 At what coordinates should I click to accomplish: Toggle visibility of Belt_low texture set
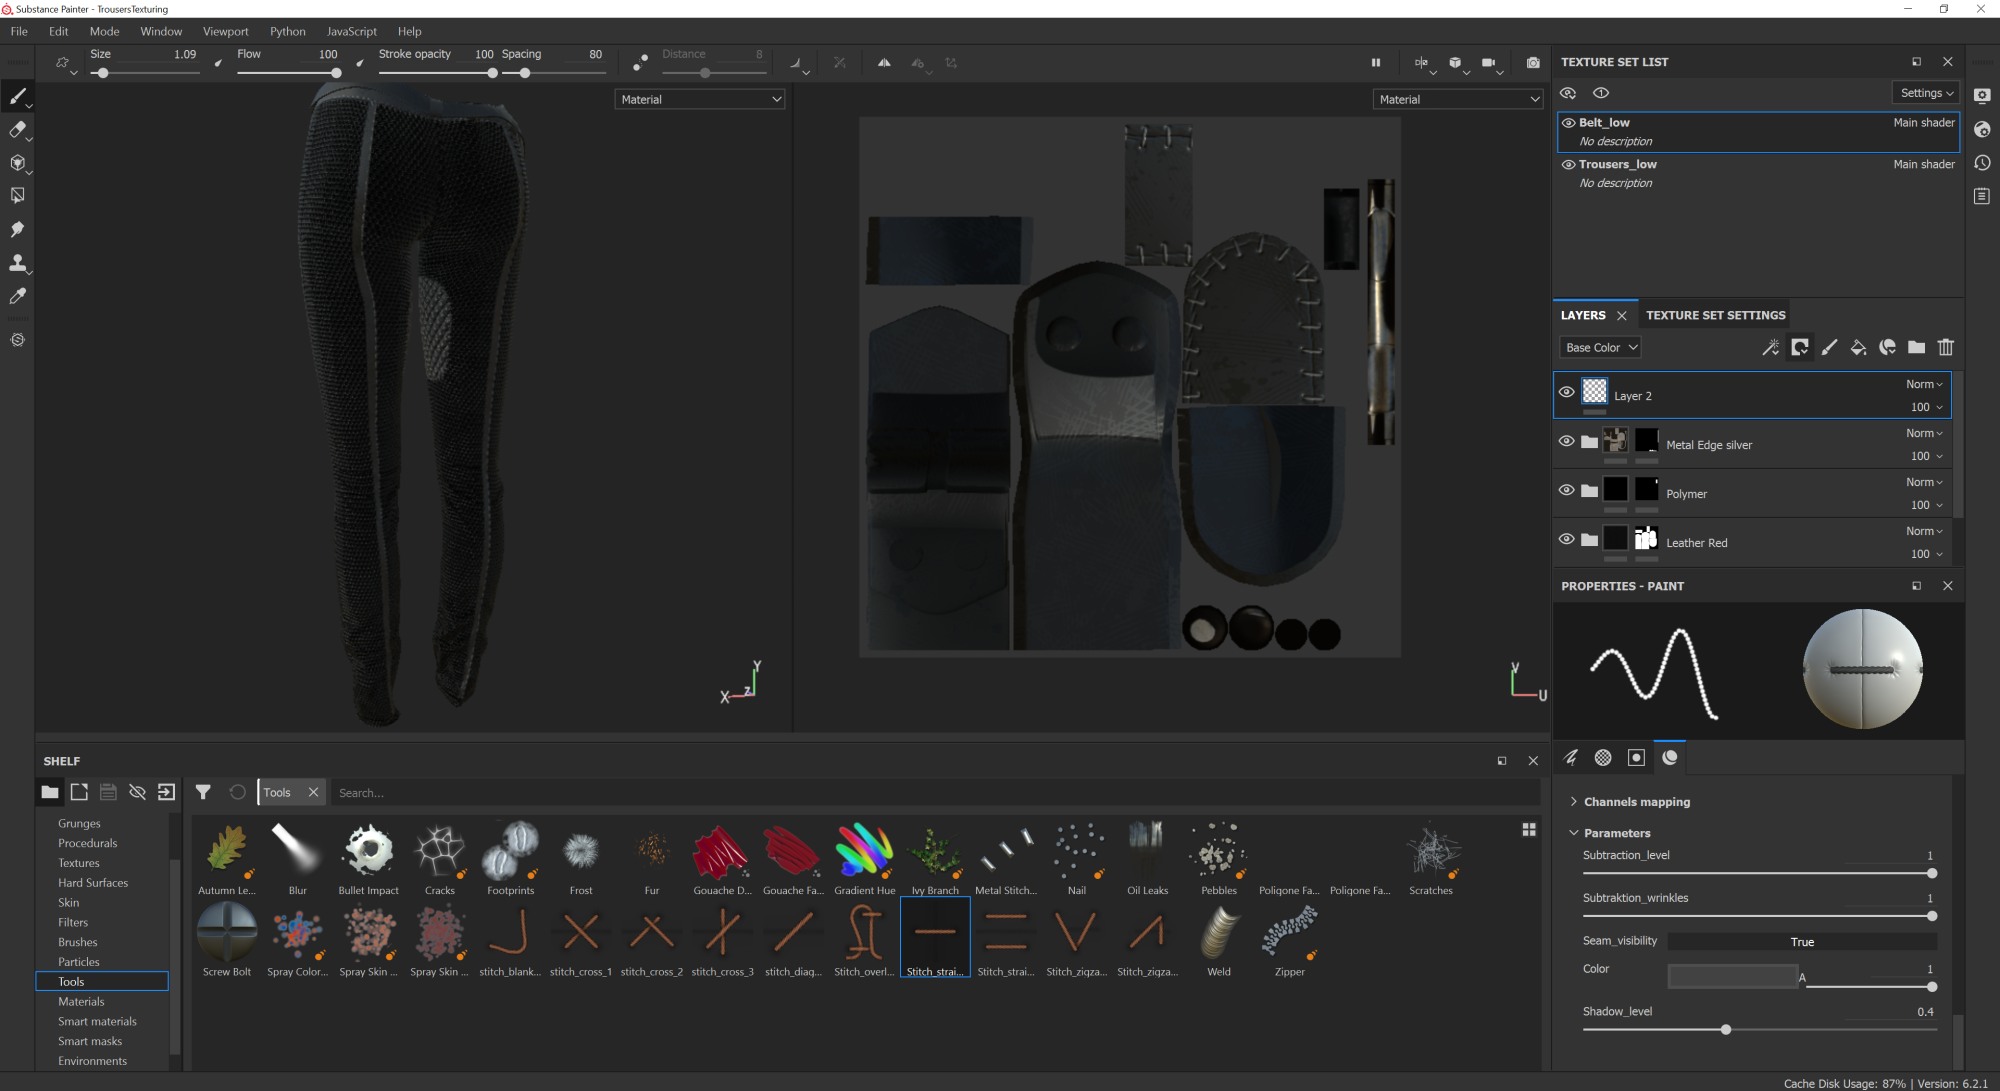point(1569,123)
